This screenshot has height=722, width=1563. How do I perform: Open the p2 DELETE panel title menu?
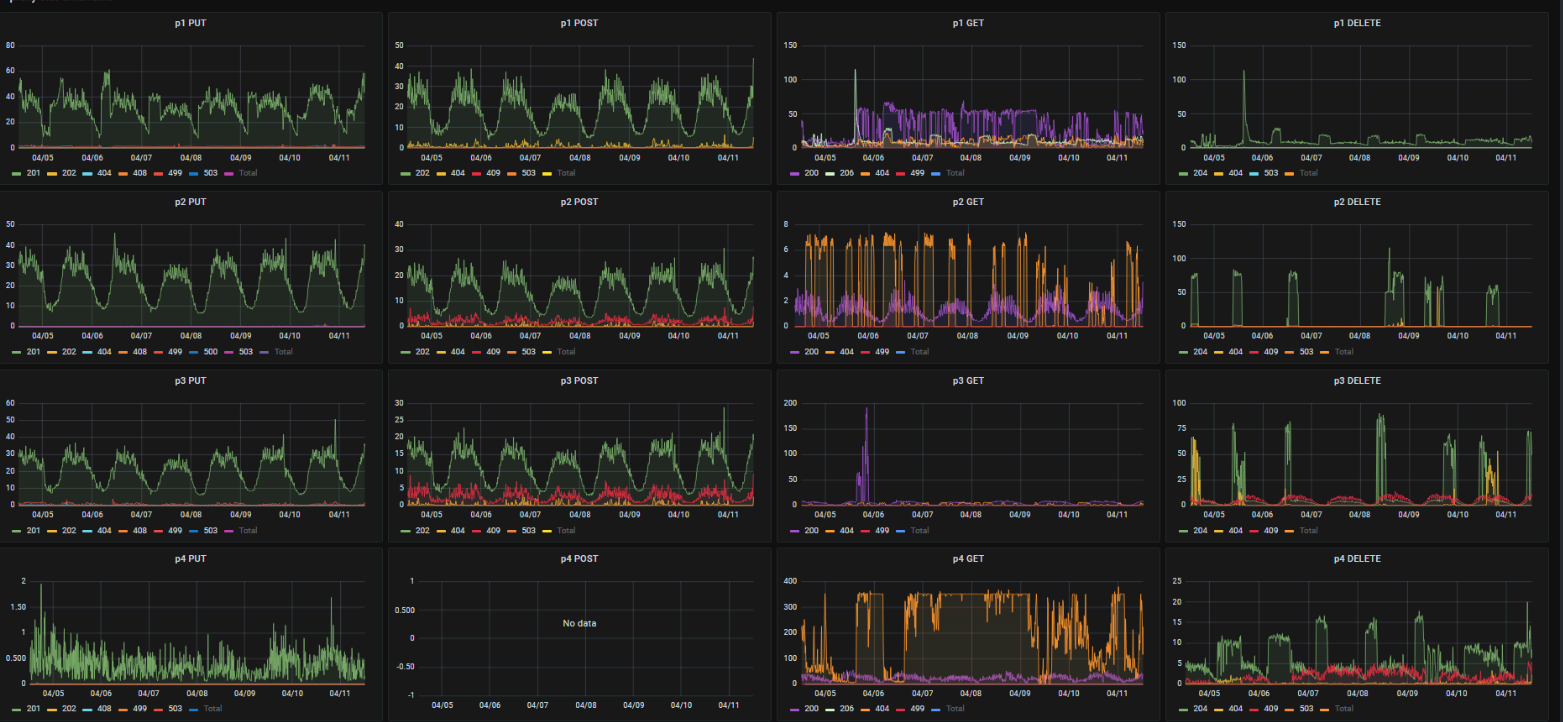coord(1357,201)
